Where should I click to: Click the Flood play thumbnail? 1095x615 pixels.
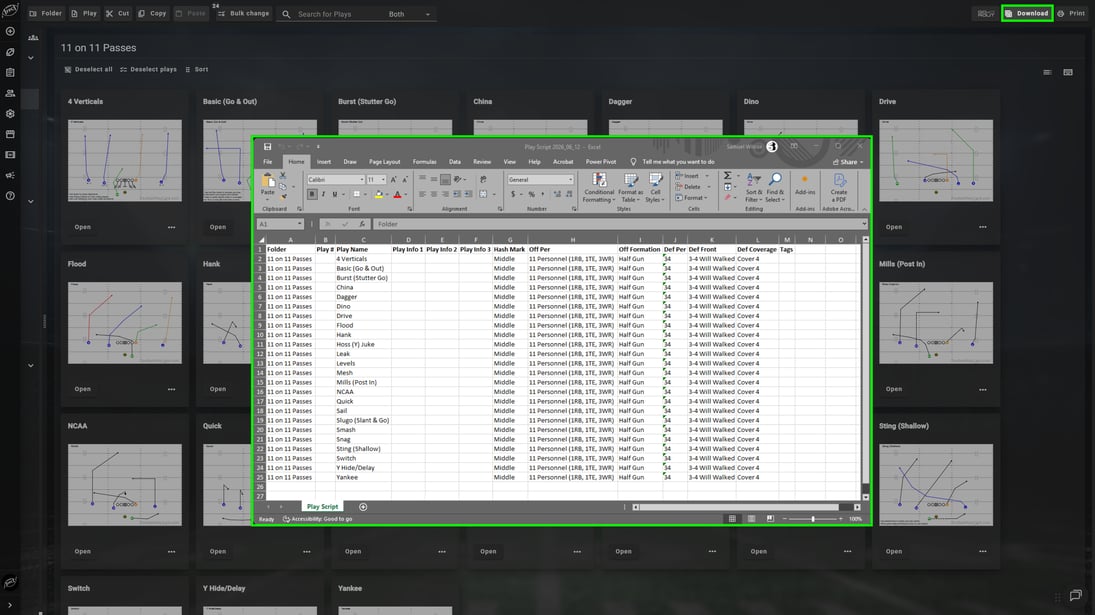[x=124, y=323]
